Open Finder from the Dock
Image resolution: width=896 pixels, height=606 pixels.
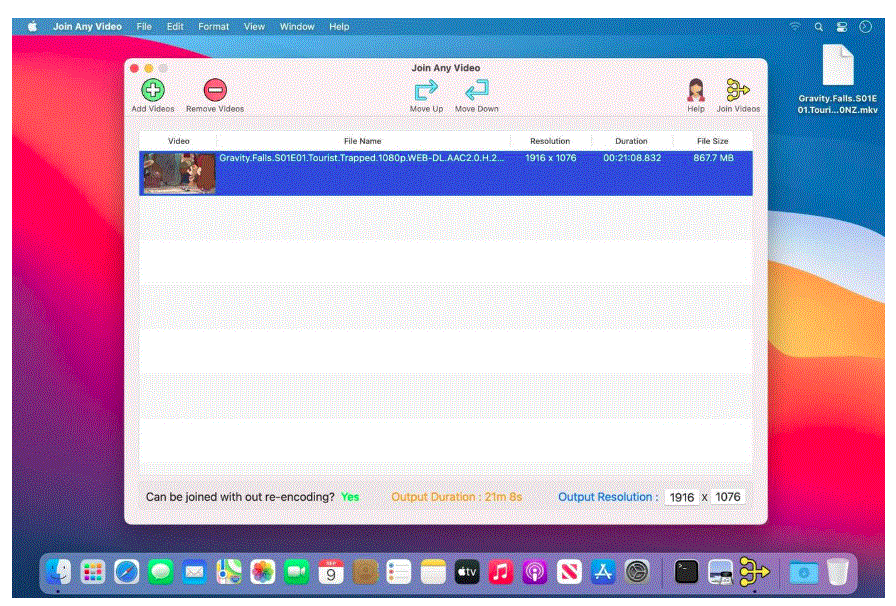point(58,572)
